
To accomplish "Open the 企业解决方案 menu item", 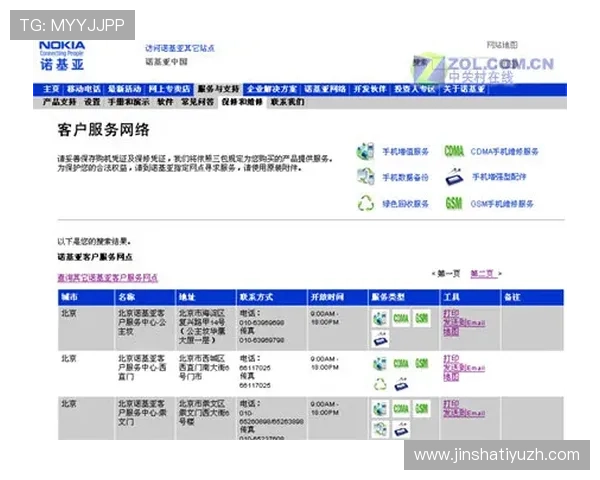I will pyautogui.click(x=272, y=89).
